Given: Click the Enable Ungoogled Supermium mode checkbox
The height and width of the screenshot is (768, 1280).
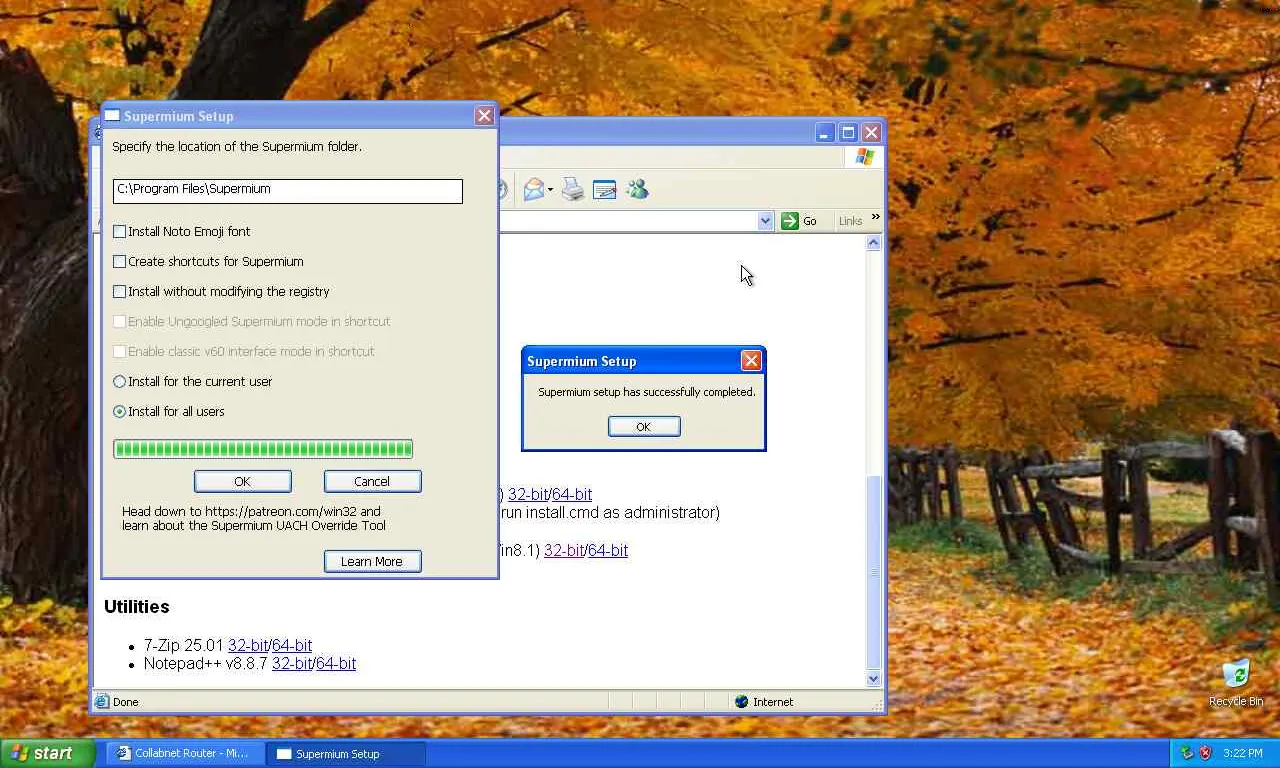Looking at the screenshot, I should [x=120, y=321].
